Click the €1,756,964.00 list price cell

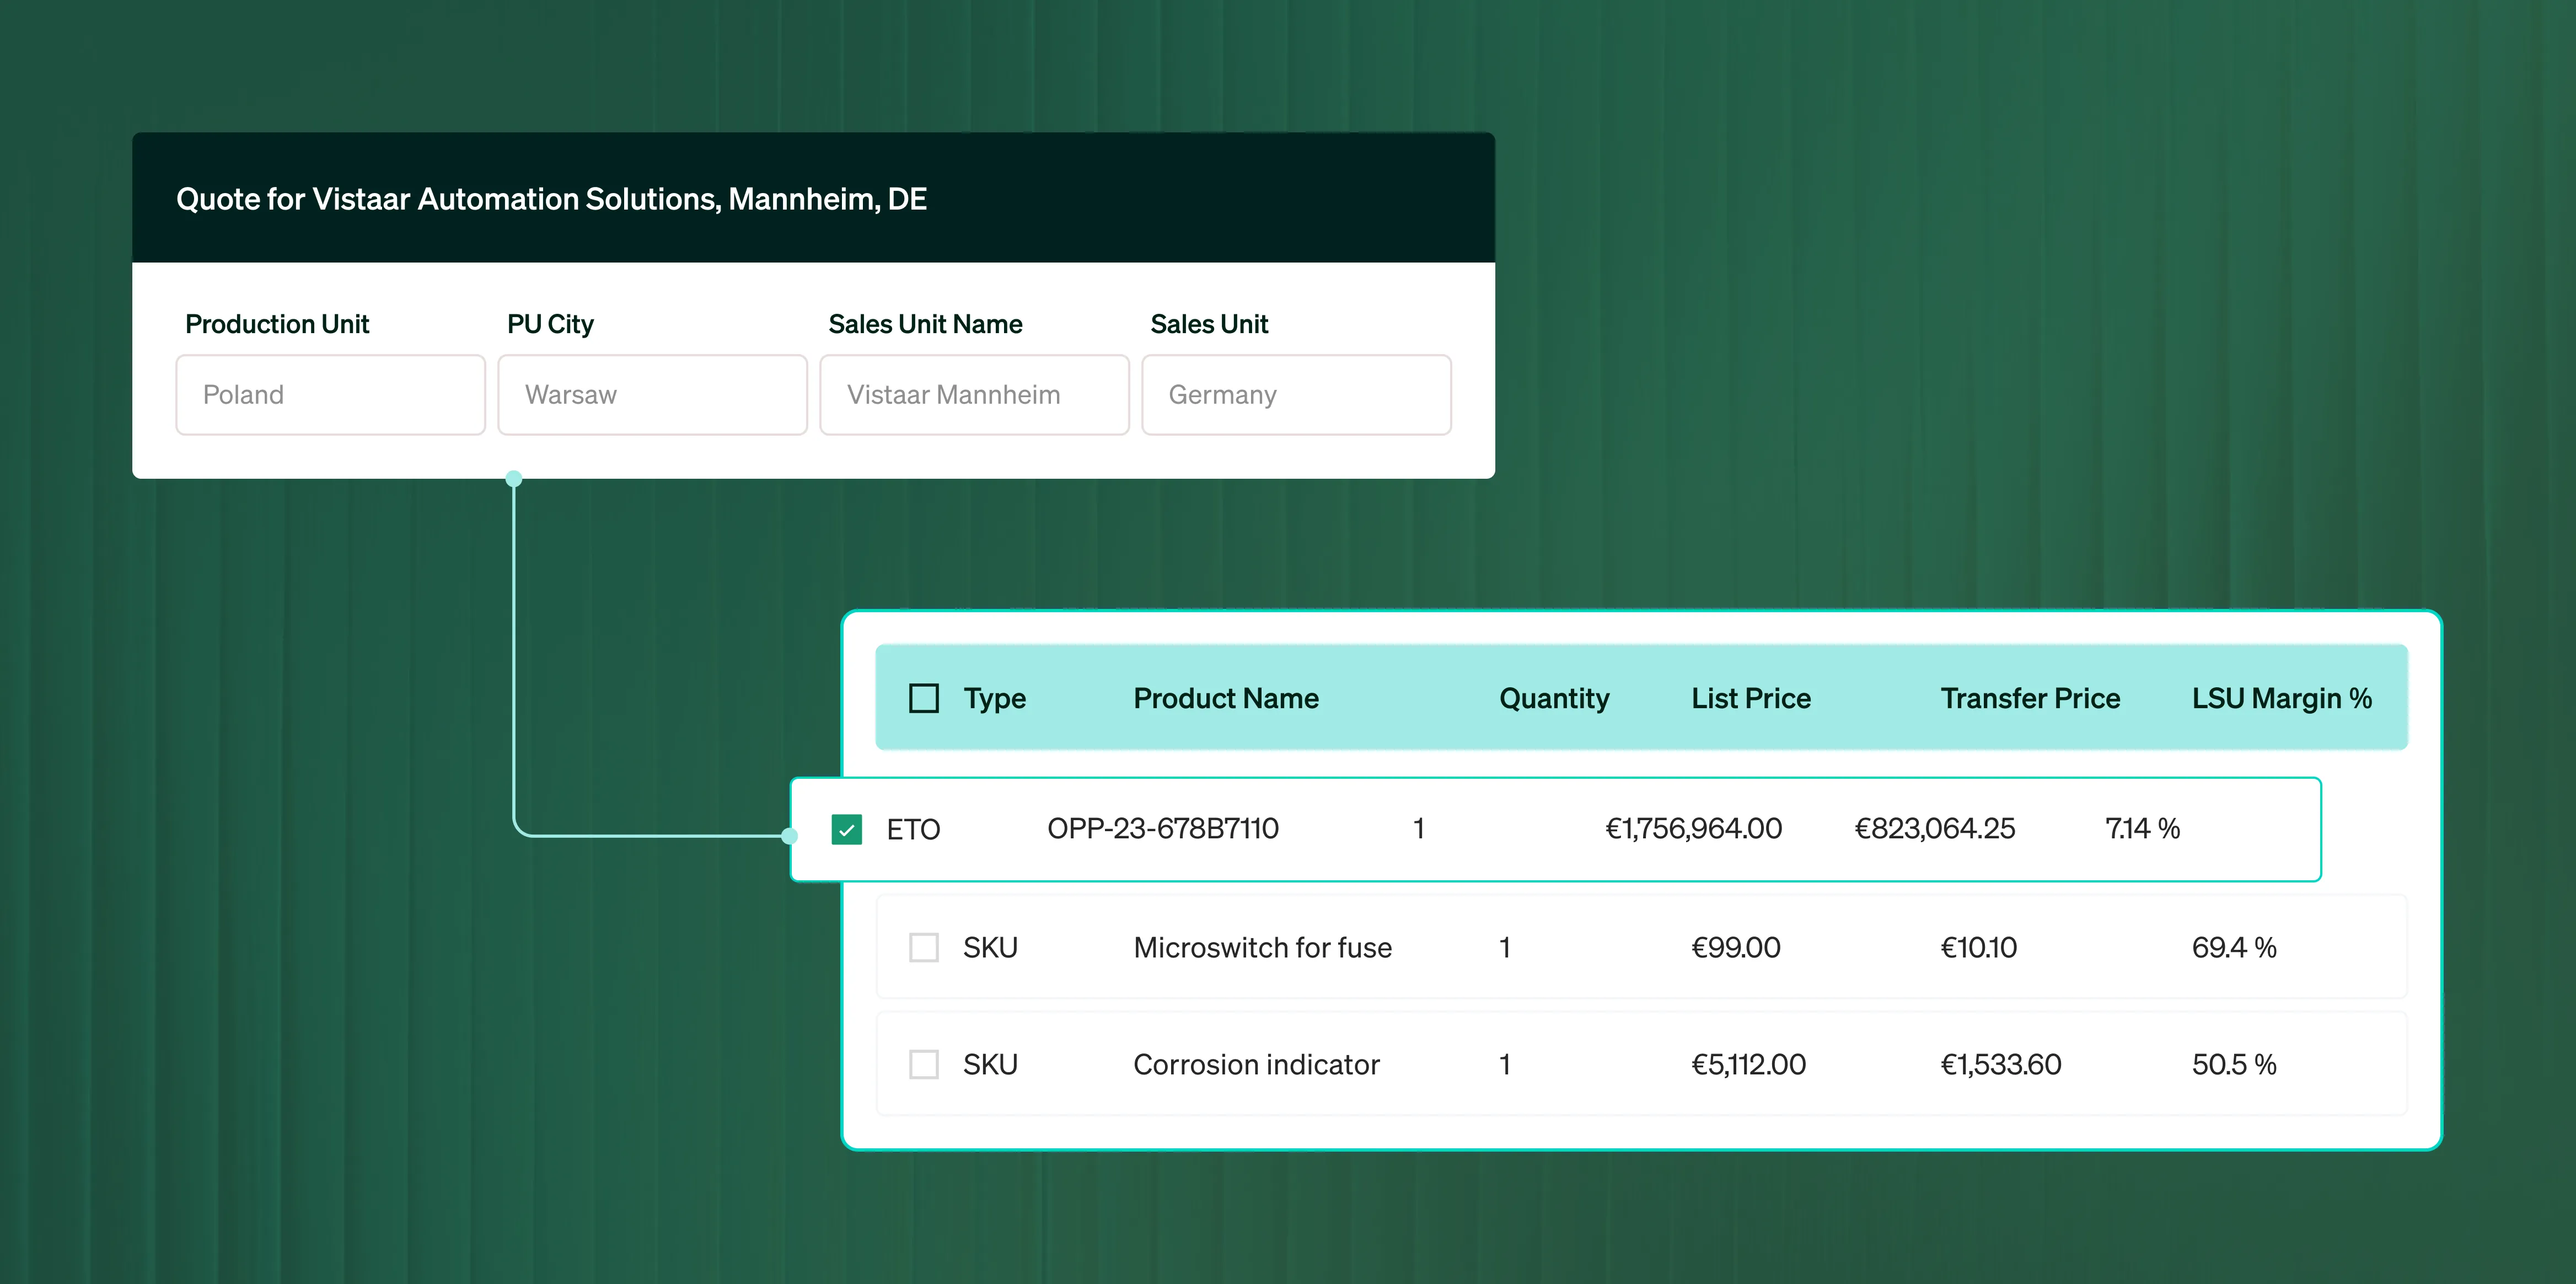pos(1693,829)
